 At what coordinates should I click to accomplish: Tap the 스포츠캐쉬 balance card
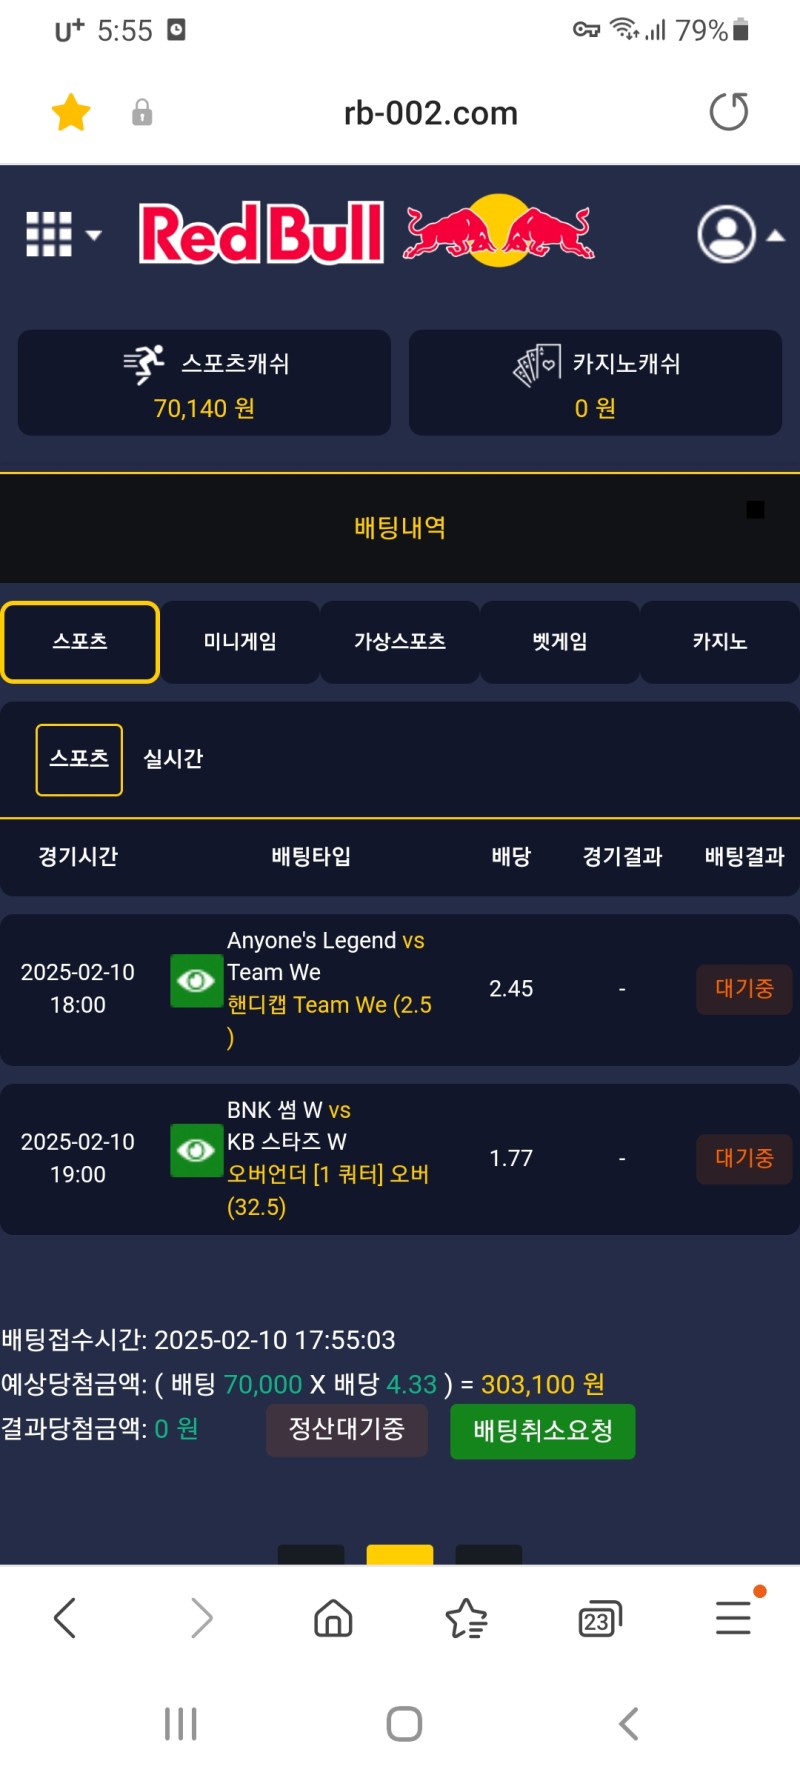click(204, 383)
